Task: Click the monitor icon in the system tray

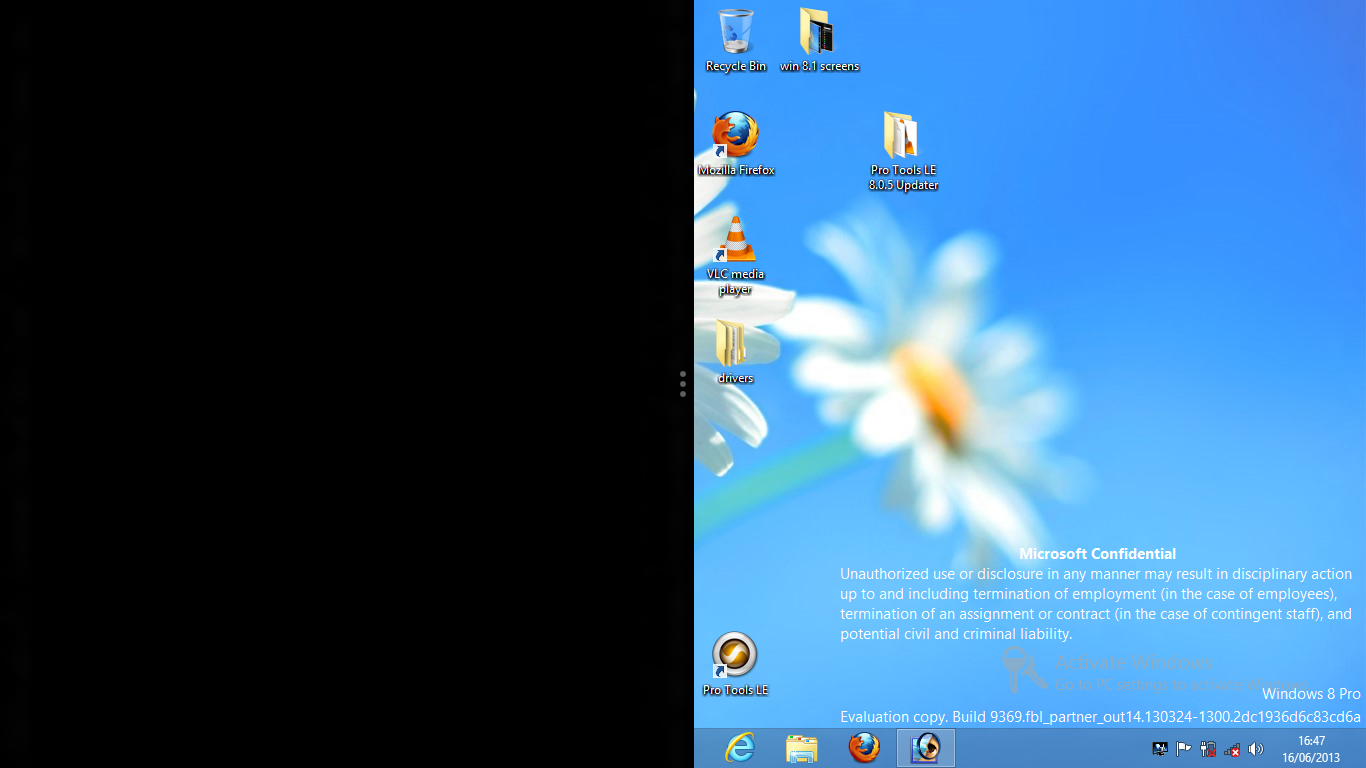Action: (x=1160, y=748)
